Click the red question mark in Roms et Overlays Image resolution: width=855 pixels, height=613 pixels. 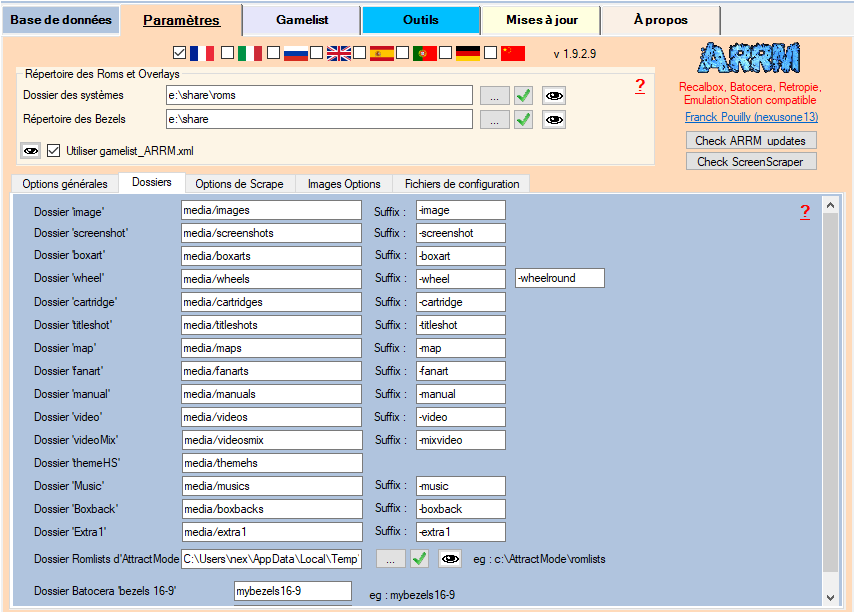pyautogui.click(x=640, y=86)
